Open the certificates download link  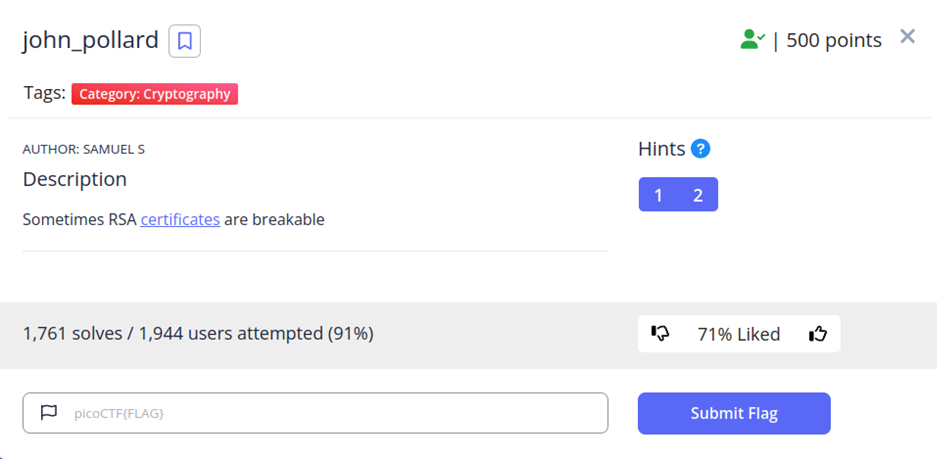[x=180, y=219]
